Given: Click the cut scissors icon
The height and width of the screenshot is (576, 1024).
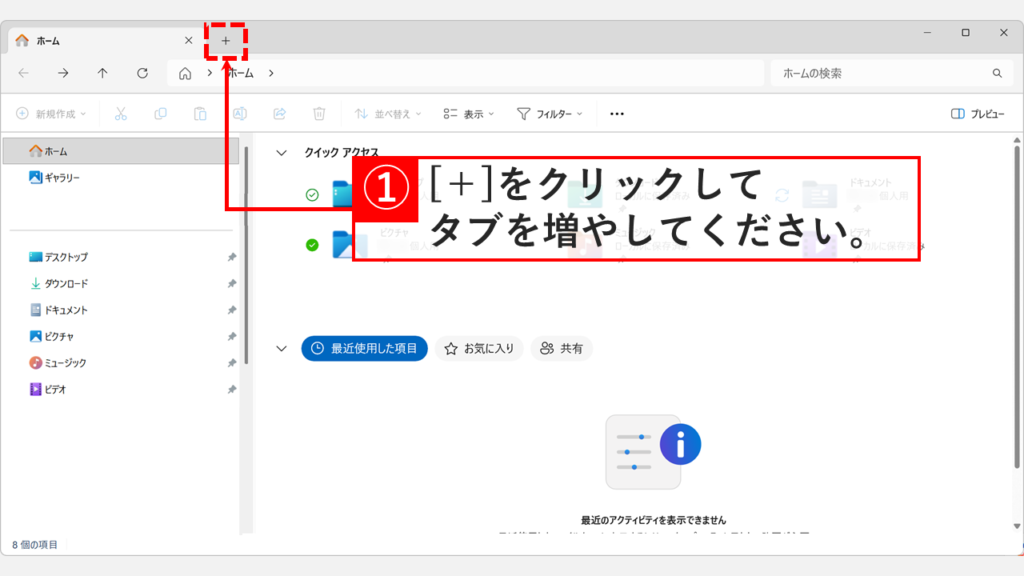Looking at the screenshot, I should click(x=121, y=114).
